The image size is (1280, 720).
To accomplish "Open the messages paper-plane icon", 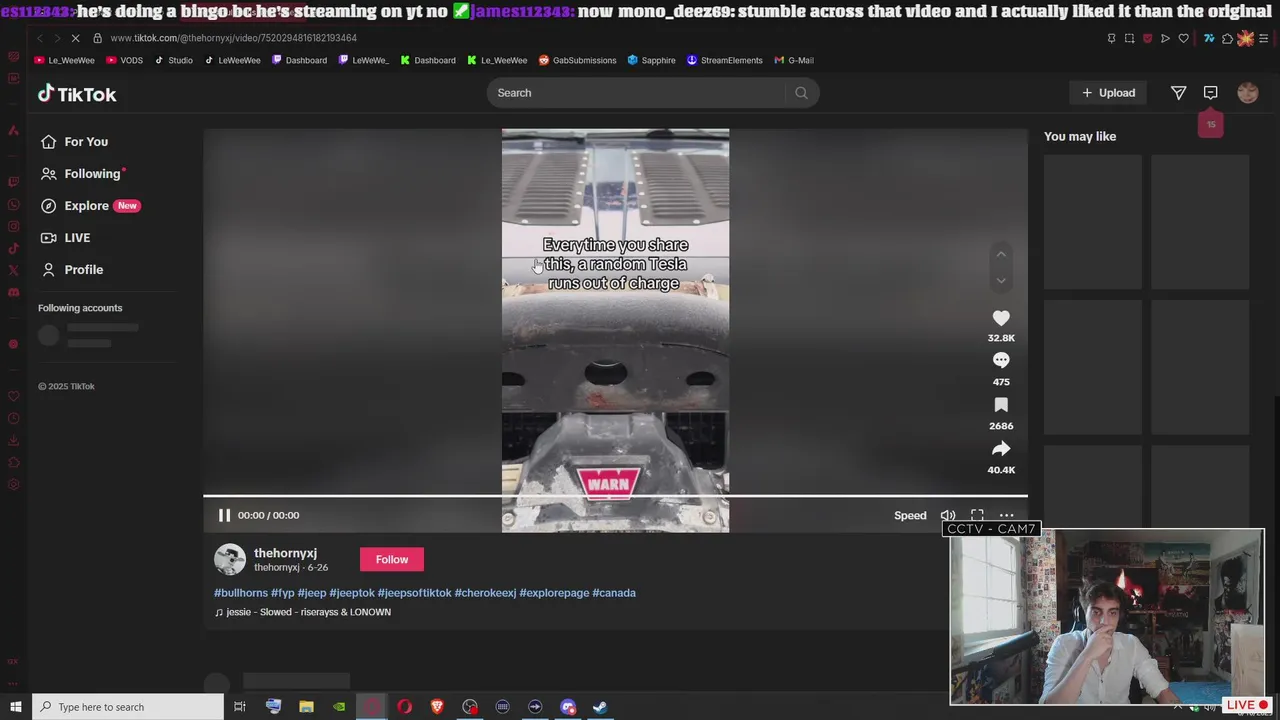I will coord(1179,93).
